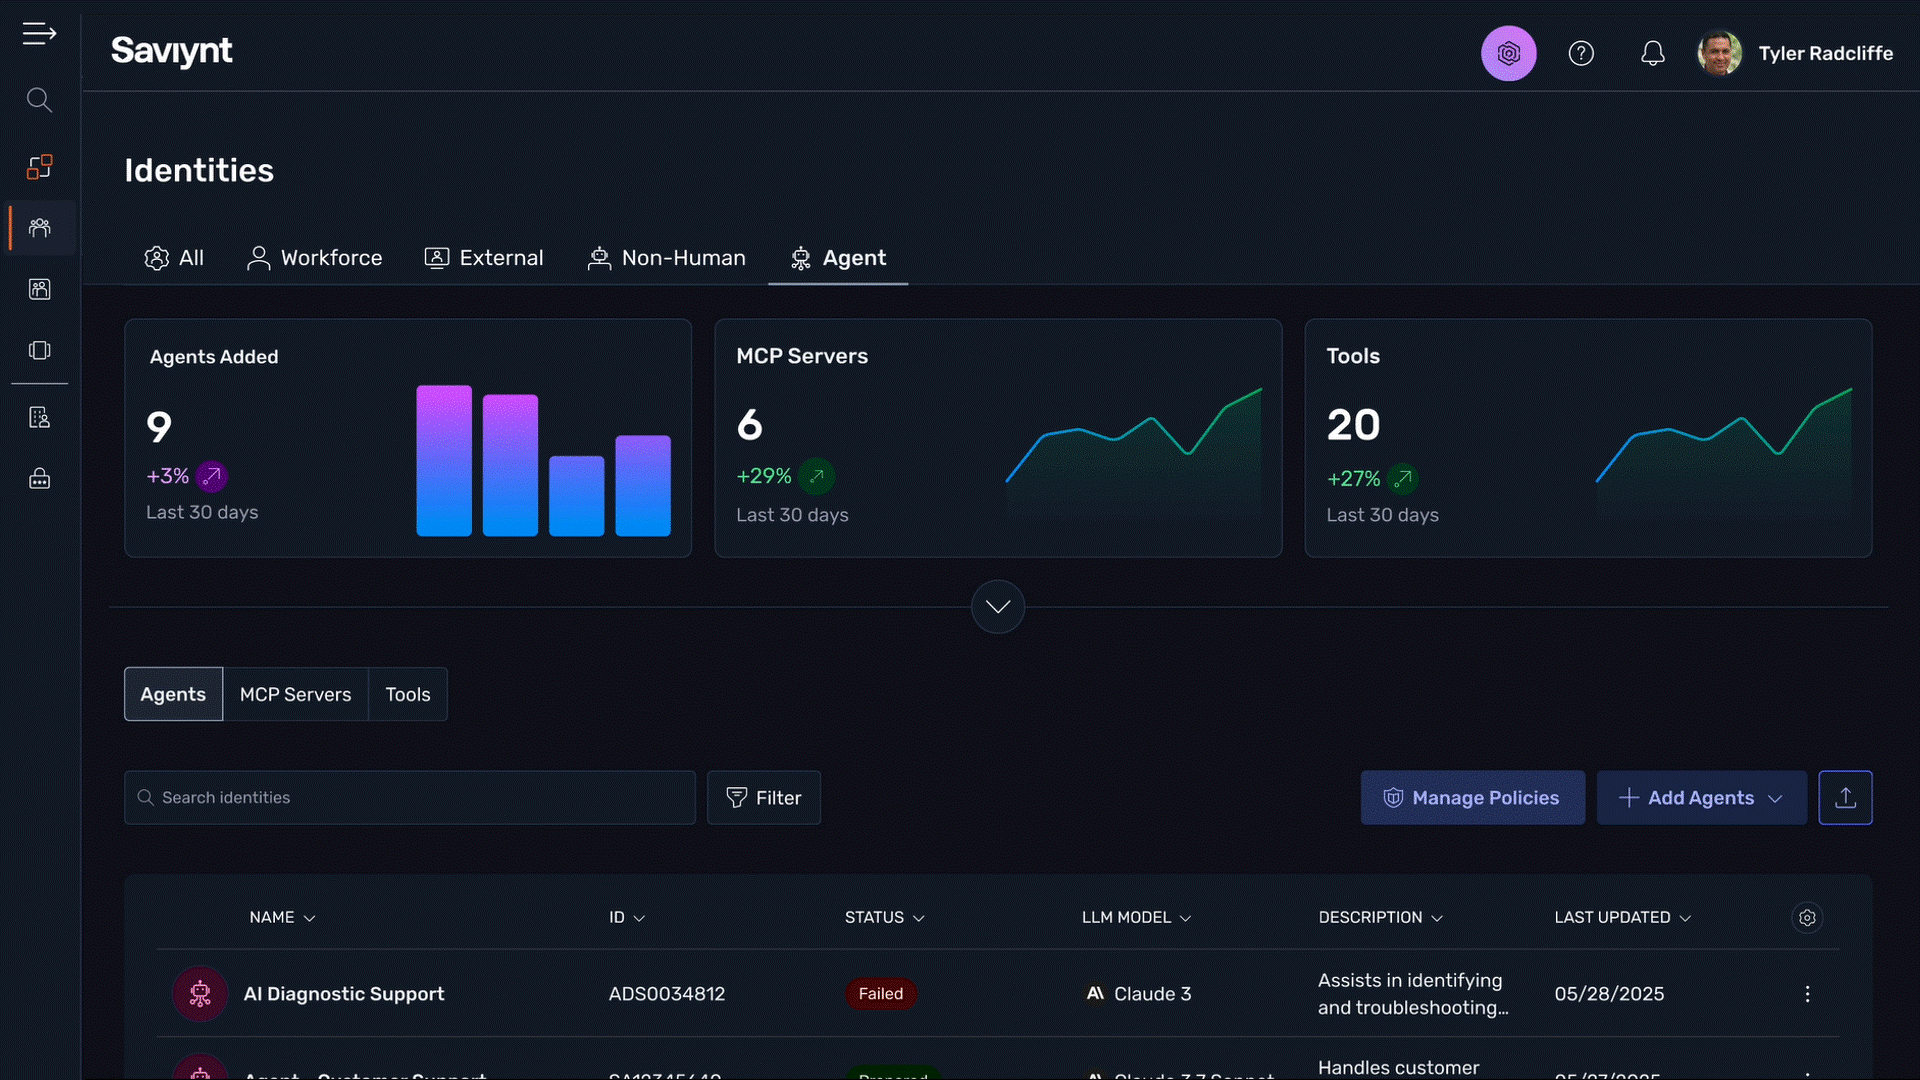Image resolution: width=1920 pixels, height=1080 pixels.
Task: Select the Tools segment button
Action: [408, 695]
